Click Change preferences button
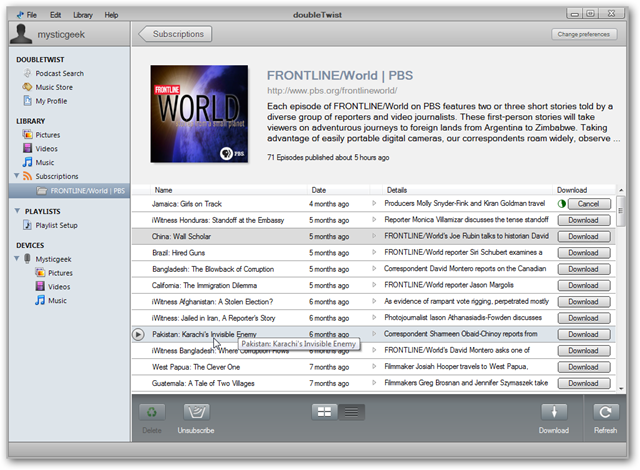Viewport: 640px width, 470px height. 584,34
